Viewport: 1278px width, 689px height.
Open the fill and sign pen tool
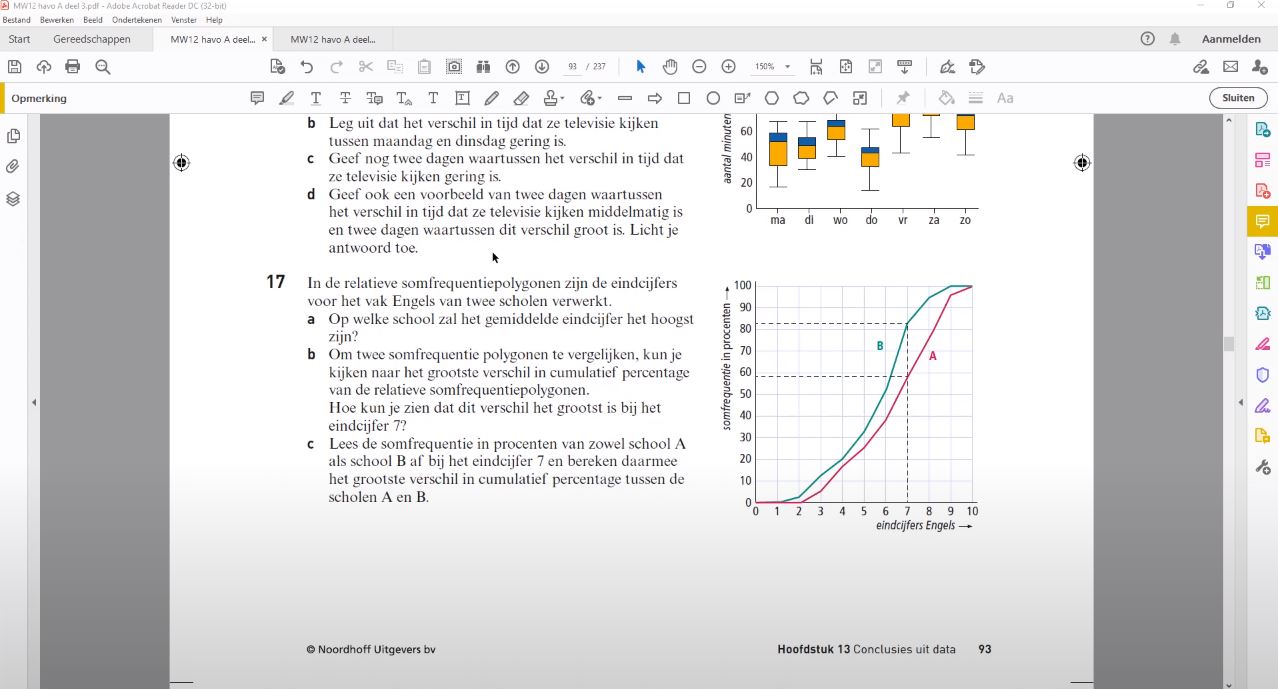tap(947, 66)
